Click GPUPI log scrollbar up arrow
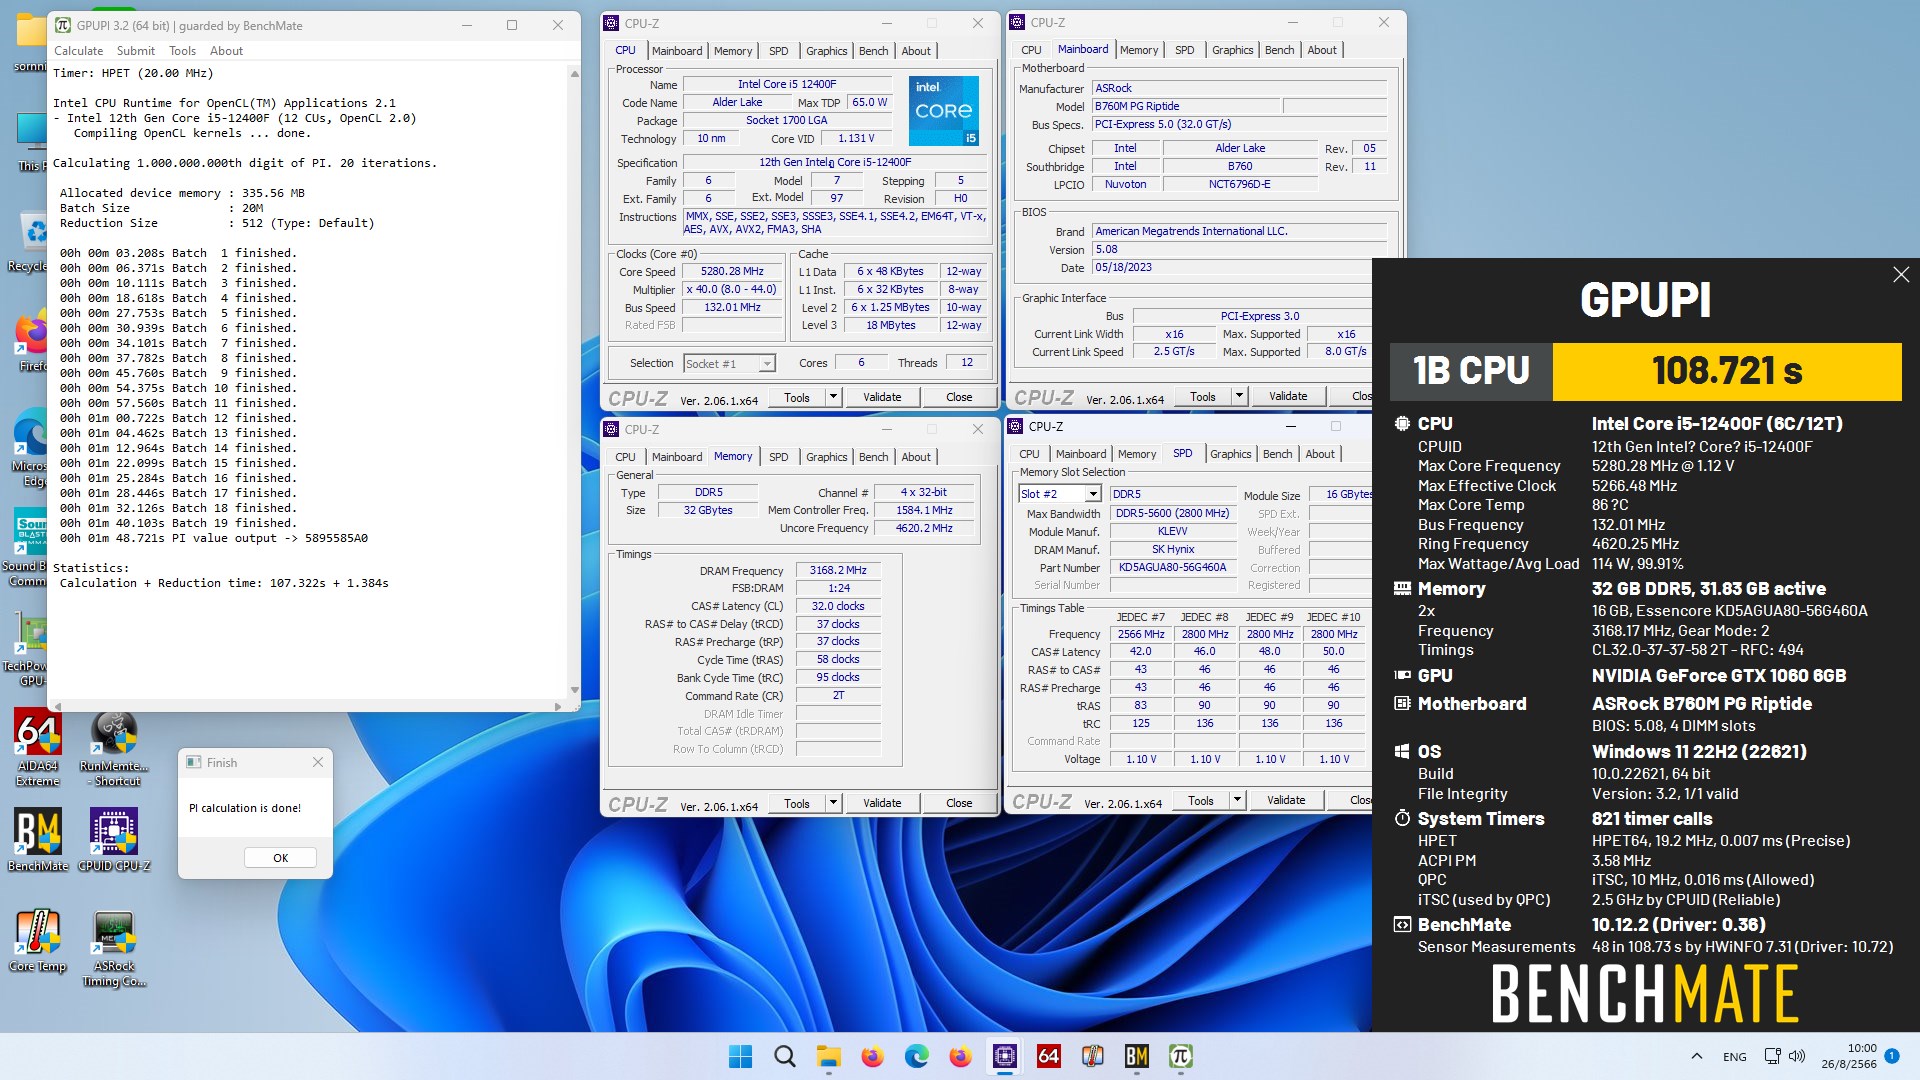 [574, 74]
